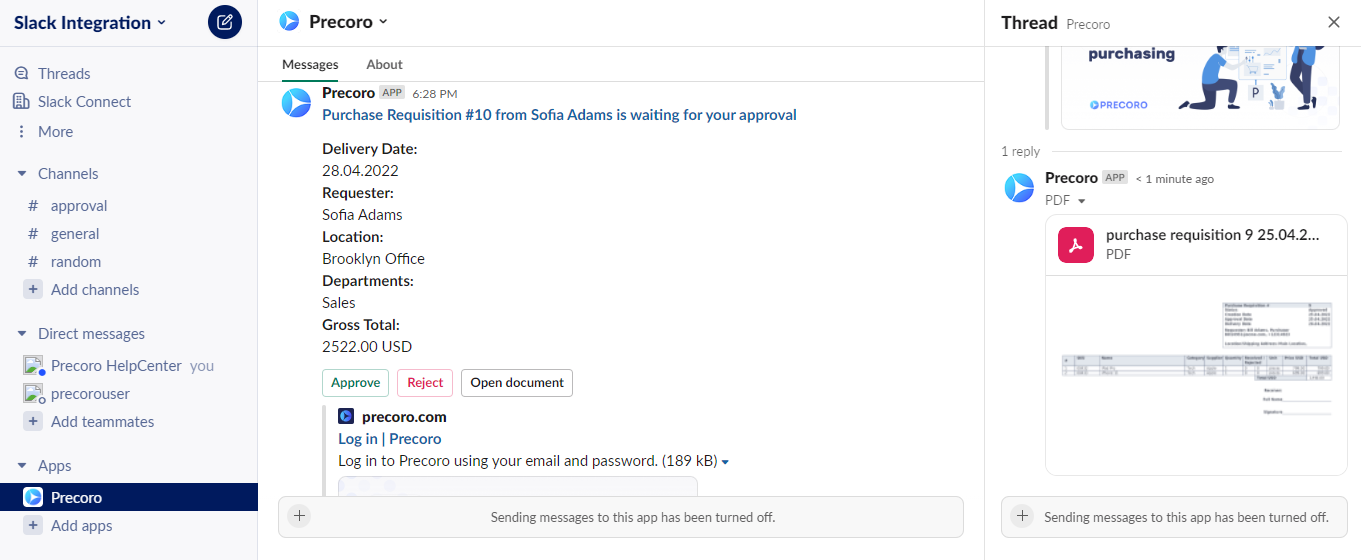Close the Thread panel

[x=1334, y=22]
